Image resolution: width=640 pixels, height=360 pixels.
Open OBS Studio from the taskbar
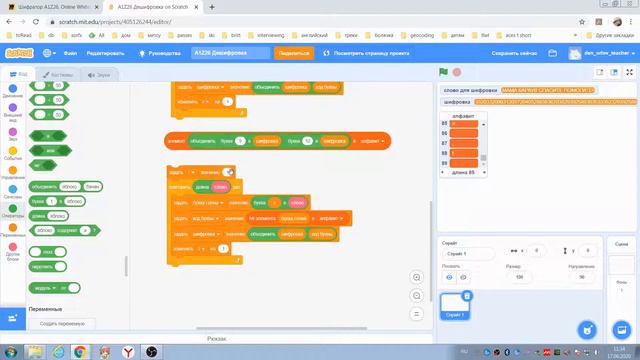(151, 352)
